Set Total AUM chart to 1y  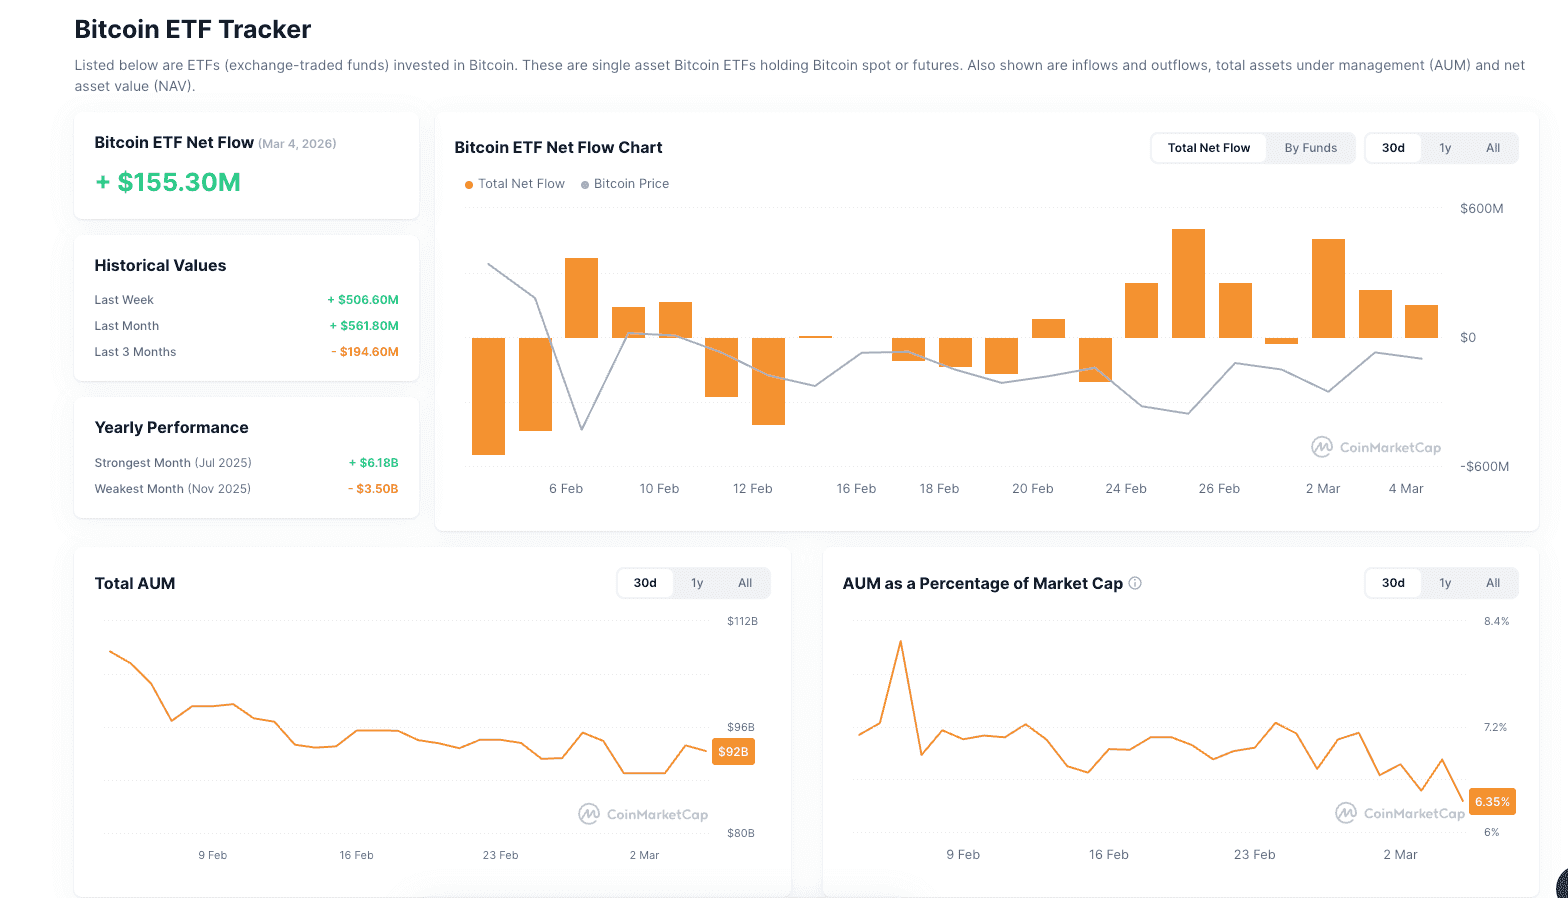pos(697,583)
